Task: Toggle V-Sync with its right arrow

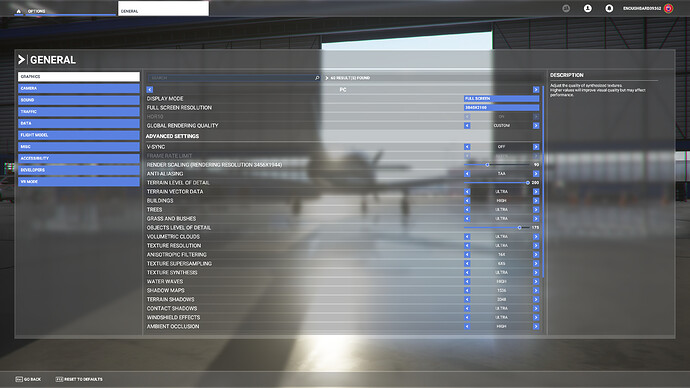Action: [536, 147]
